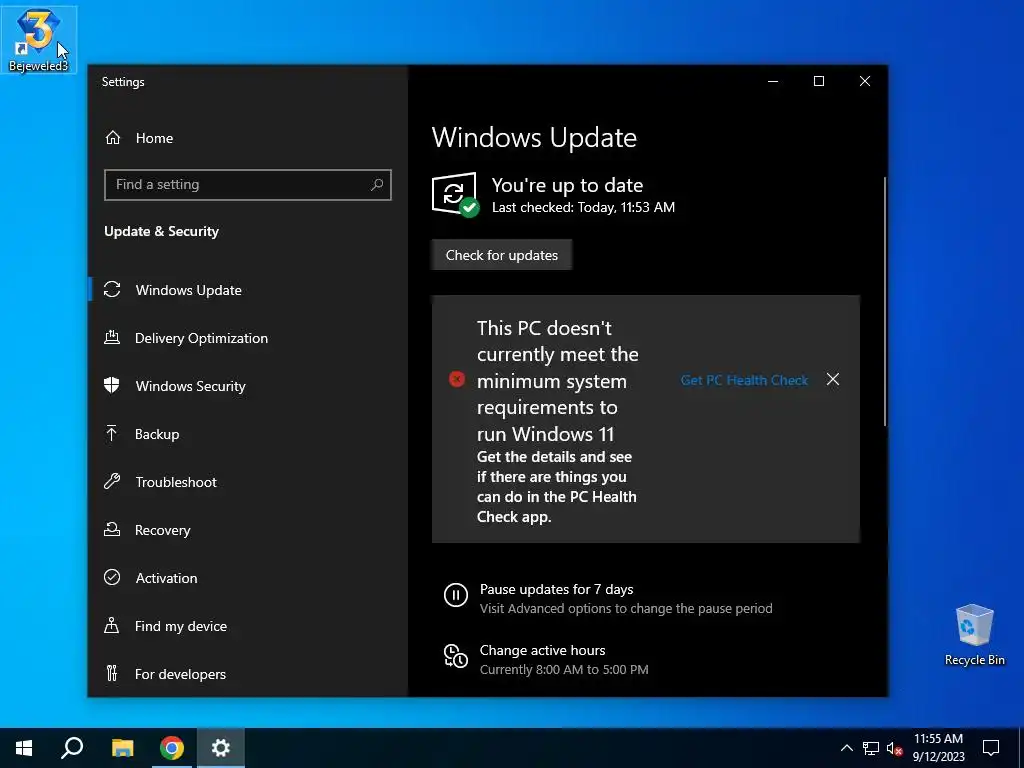Open Find my device page
The image size is (1024, 768).
click(181, 626)
